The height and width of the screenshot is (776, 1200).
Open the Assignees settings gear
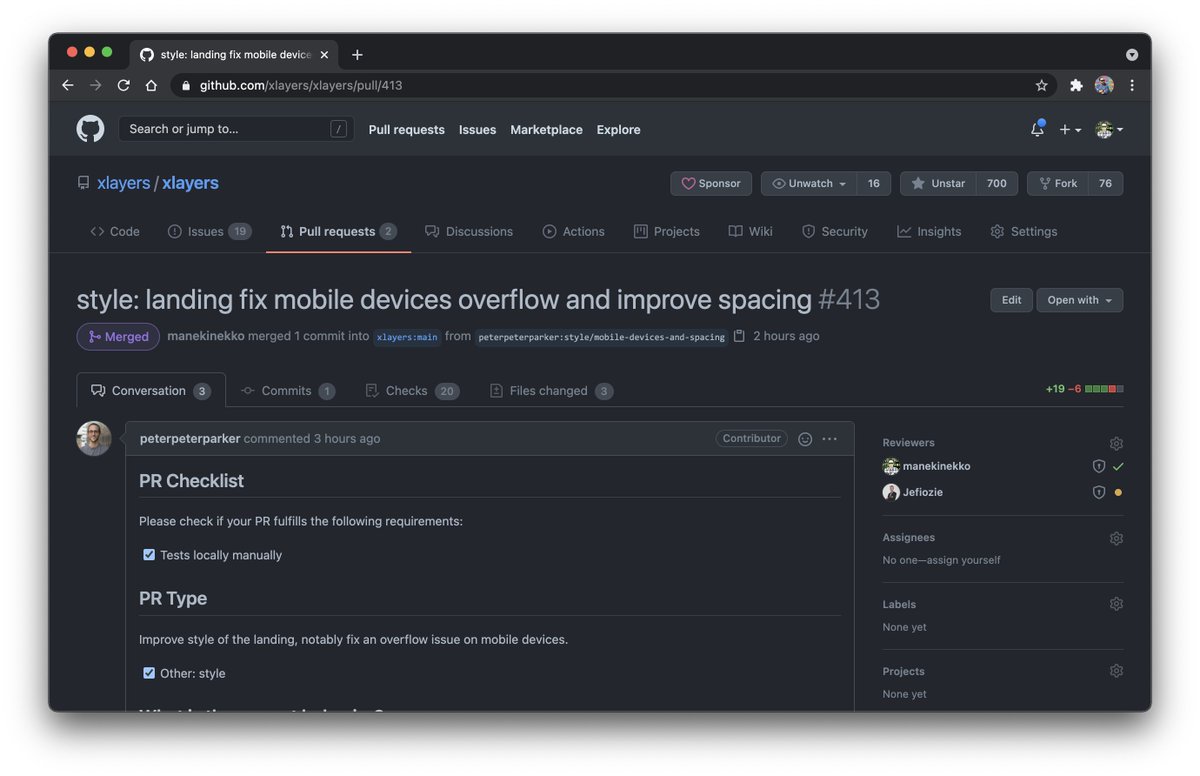pyautogui.click(x=1116, y=538)
